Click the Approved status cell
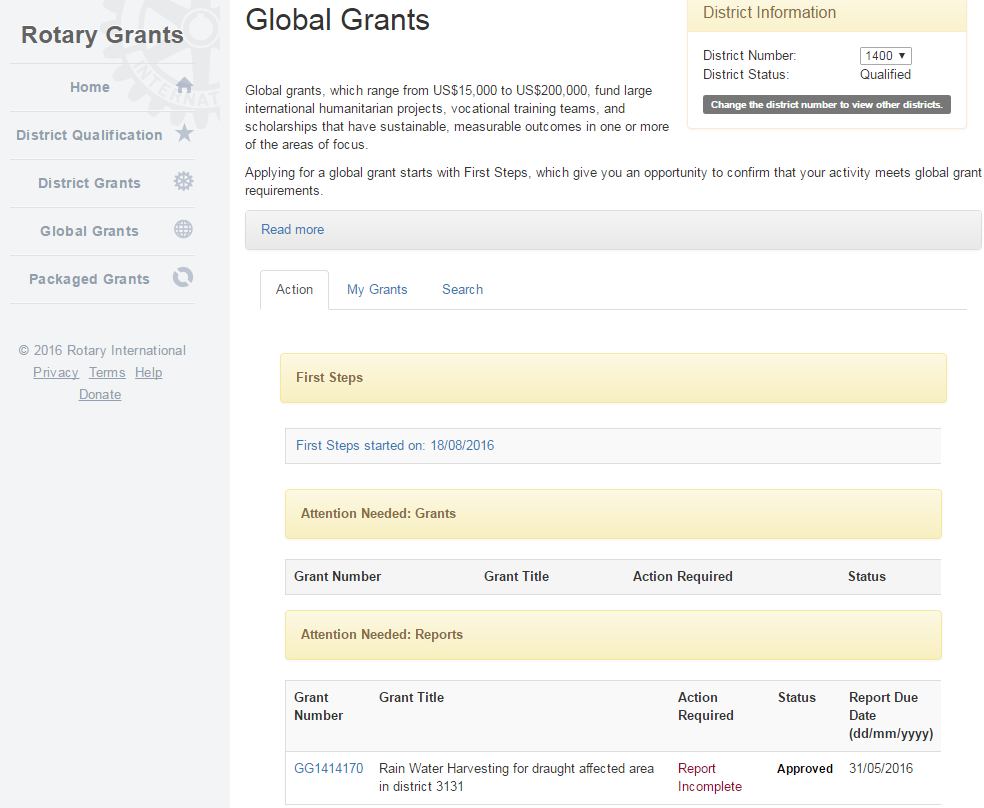984x808 pixels. coord(805,769)
